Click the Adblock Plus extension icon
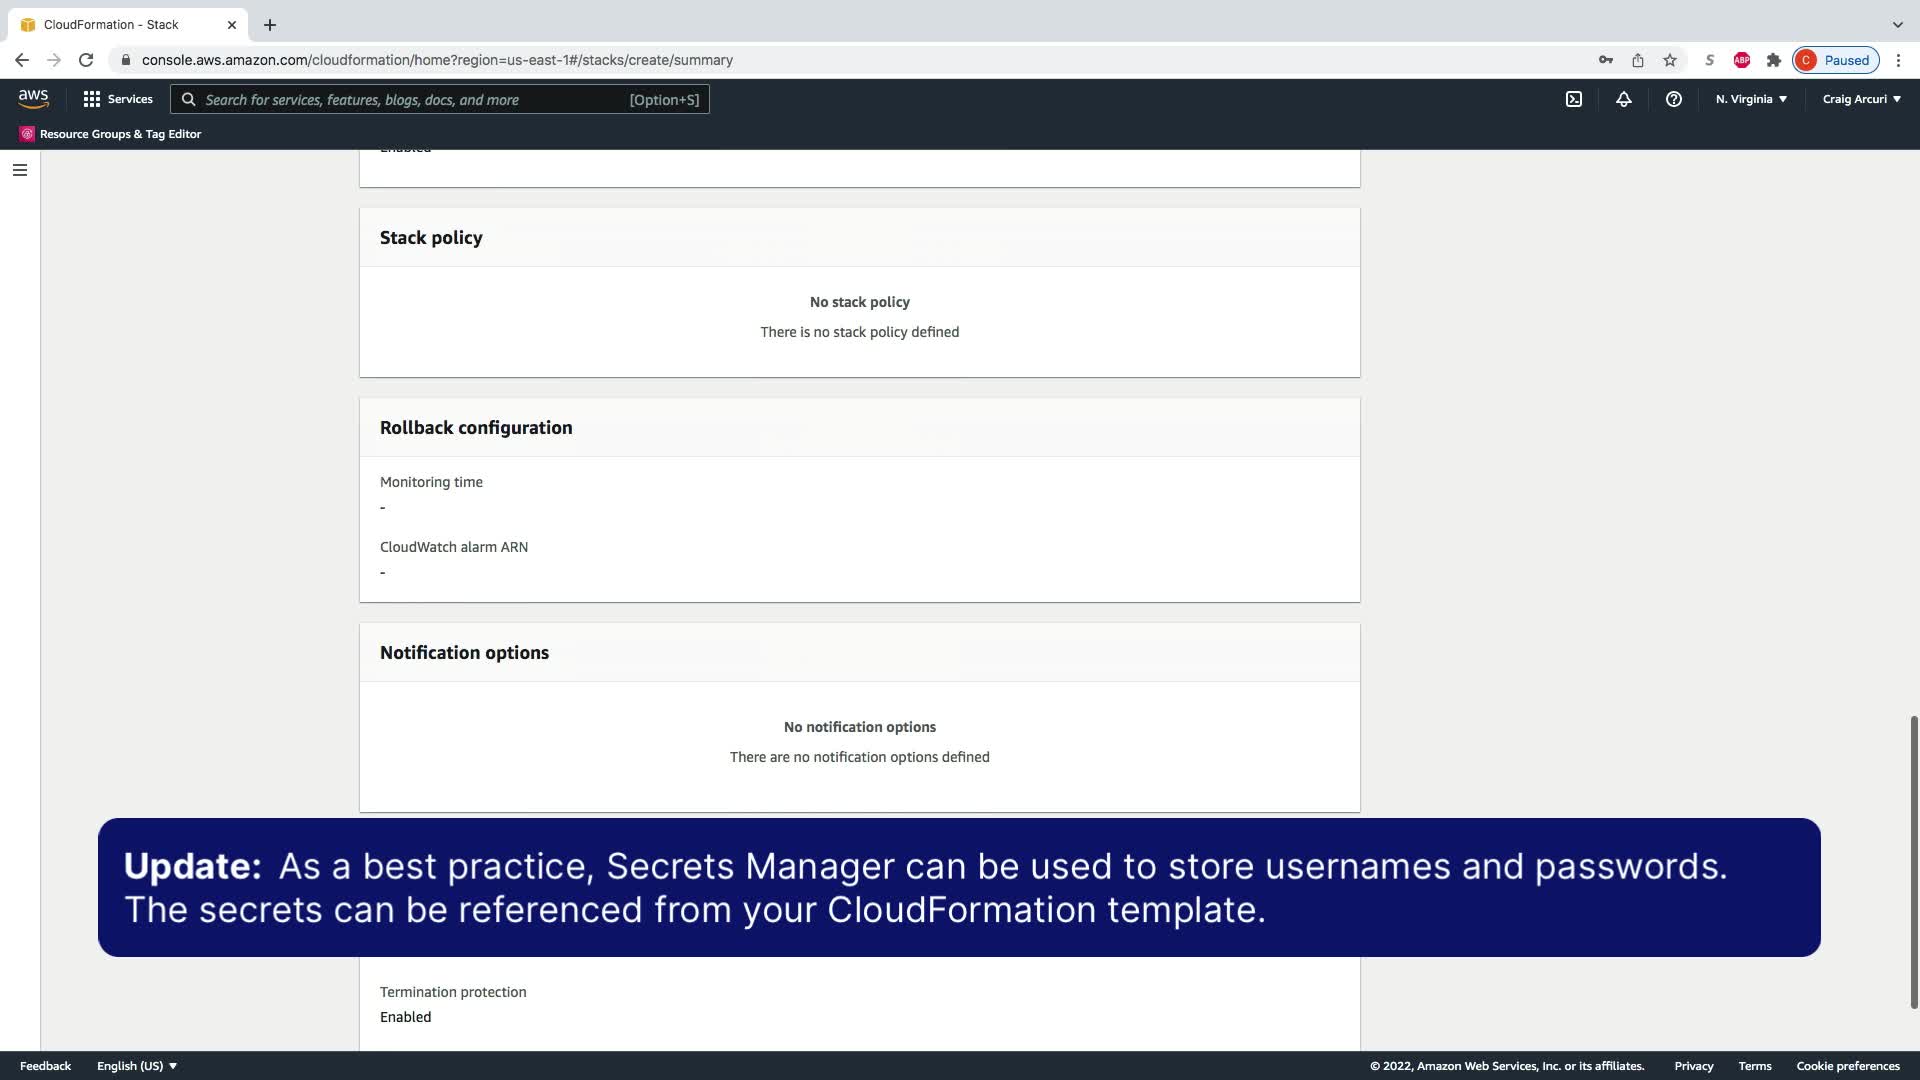Image resolution: width=1920 pixels, height=1080 pixels. pos(1741,60)
